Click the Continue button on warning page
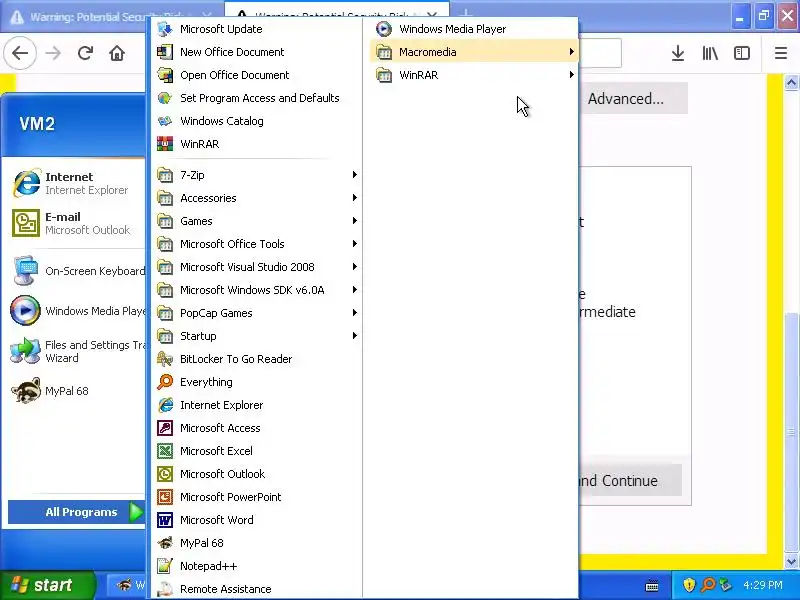This screenshot has height=600, width=800. [x=630, y=480]
